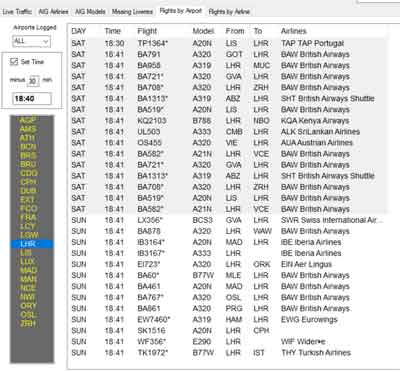Select flight BA878 to WAW
This screenshot has width=400, height=372.
pyautogui.click(x=229, y=231)
